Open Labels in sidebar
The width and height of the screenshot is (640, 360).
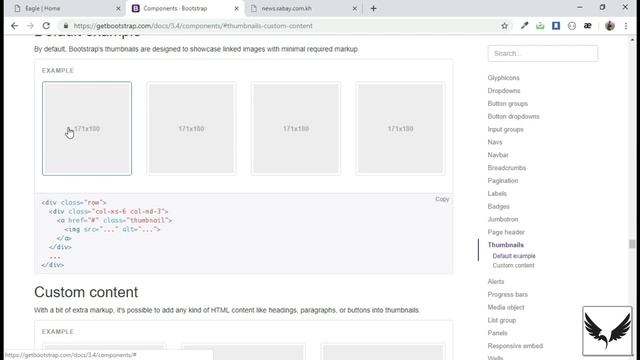497,193
